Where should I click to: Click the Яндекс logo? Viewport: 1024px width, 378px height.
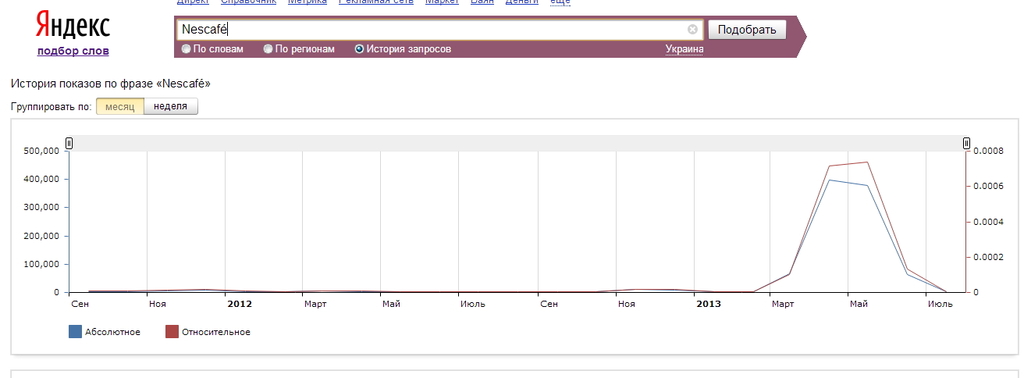pyautogui.click(x=72, y=26)
